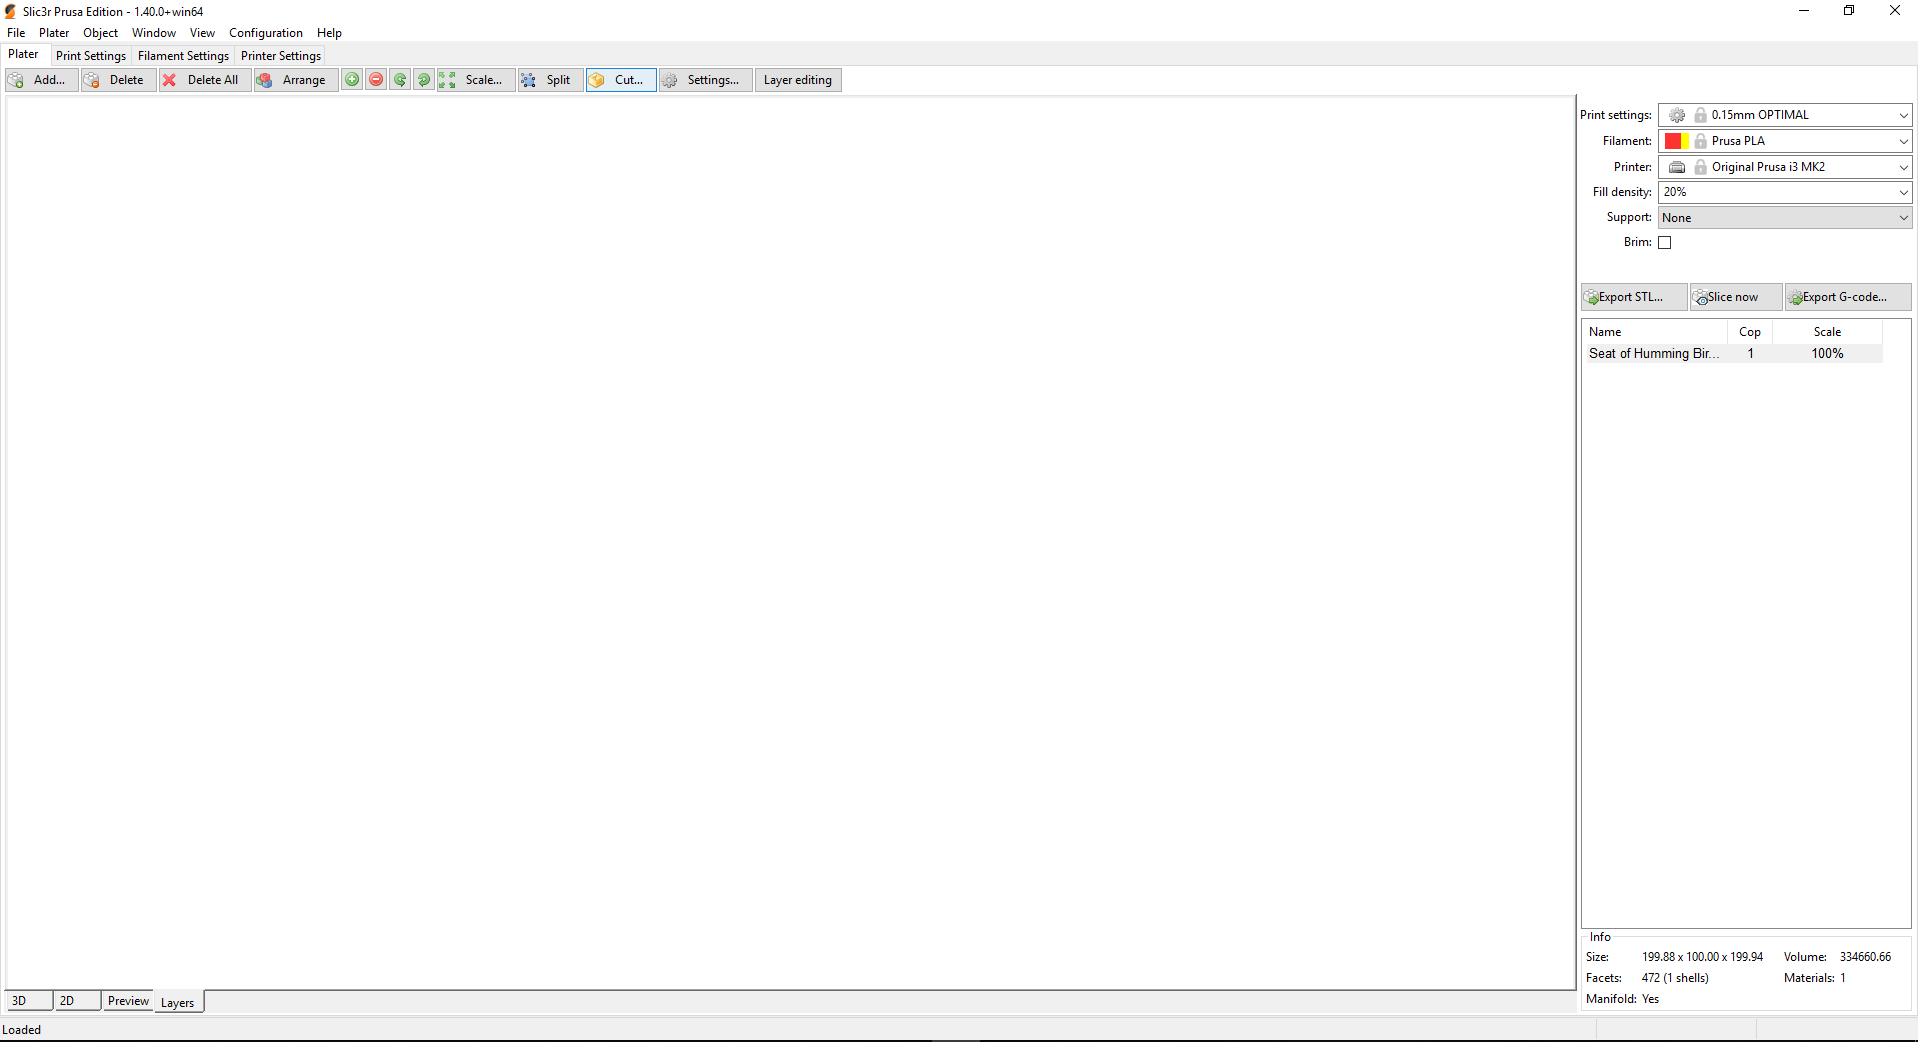Image resolution: width=1918 pixels, height=1042 pixels.
Task: Click the Prusa PLA filament color swatch
Action: (1675, 140)
